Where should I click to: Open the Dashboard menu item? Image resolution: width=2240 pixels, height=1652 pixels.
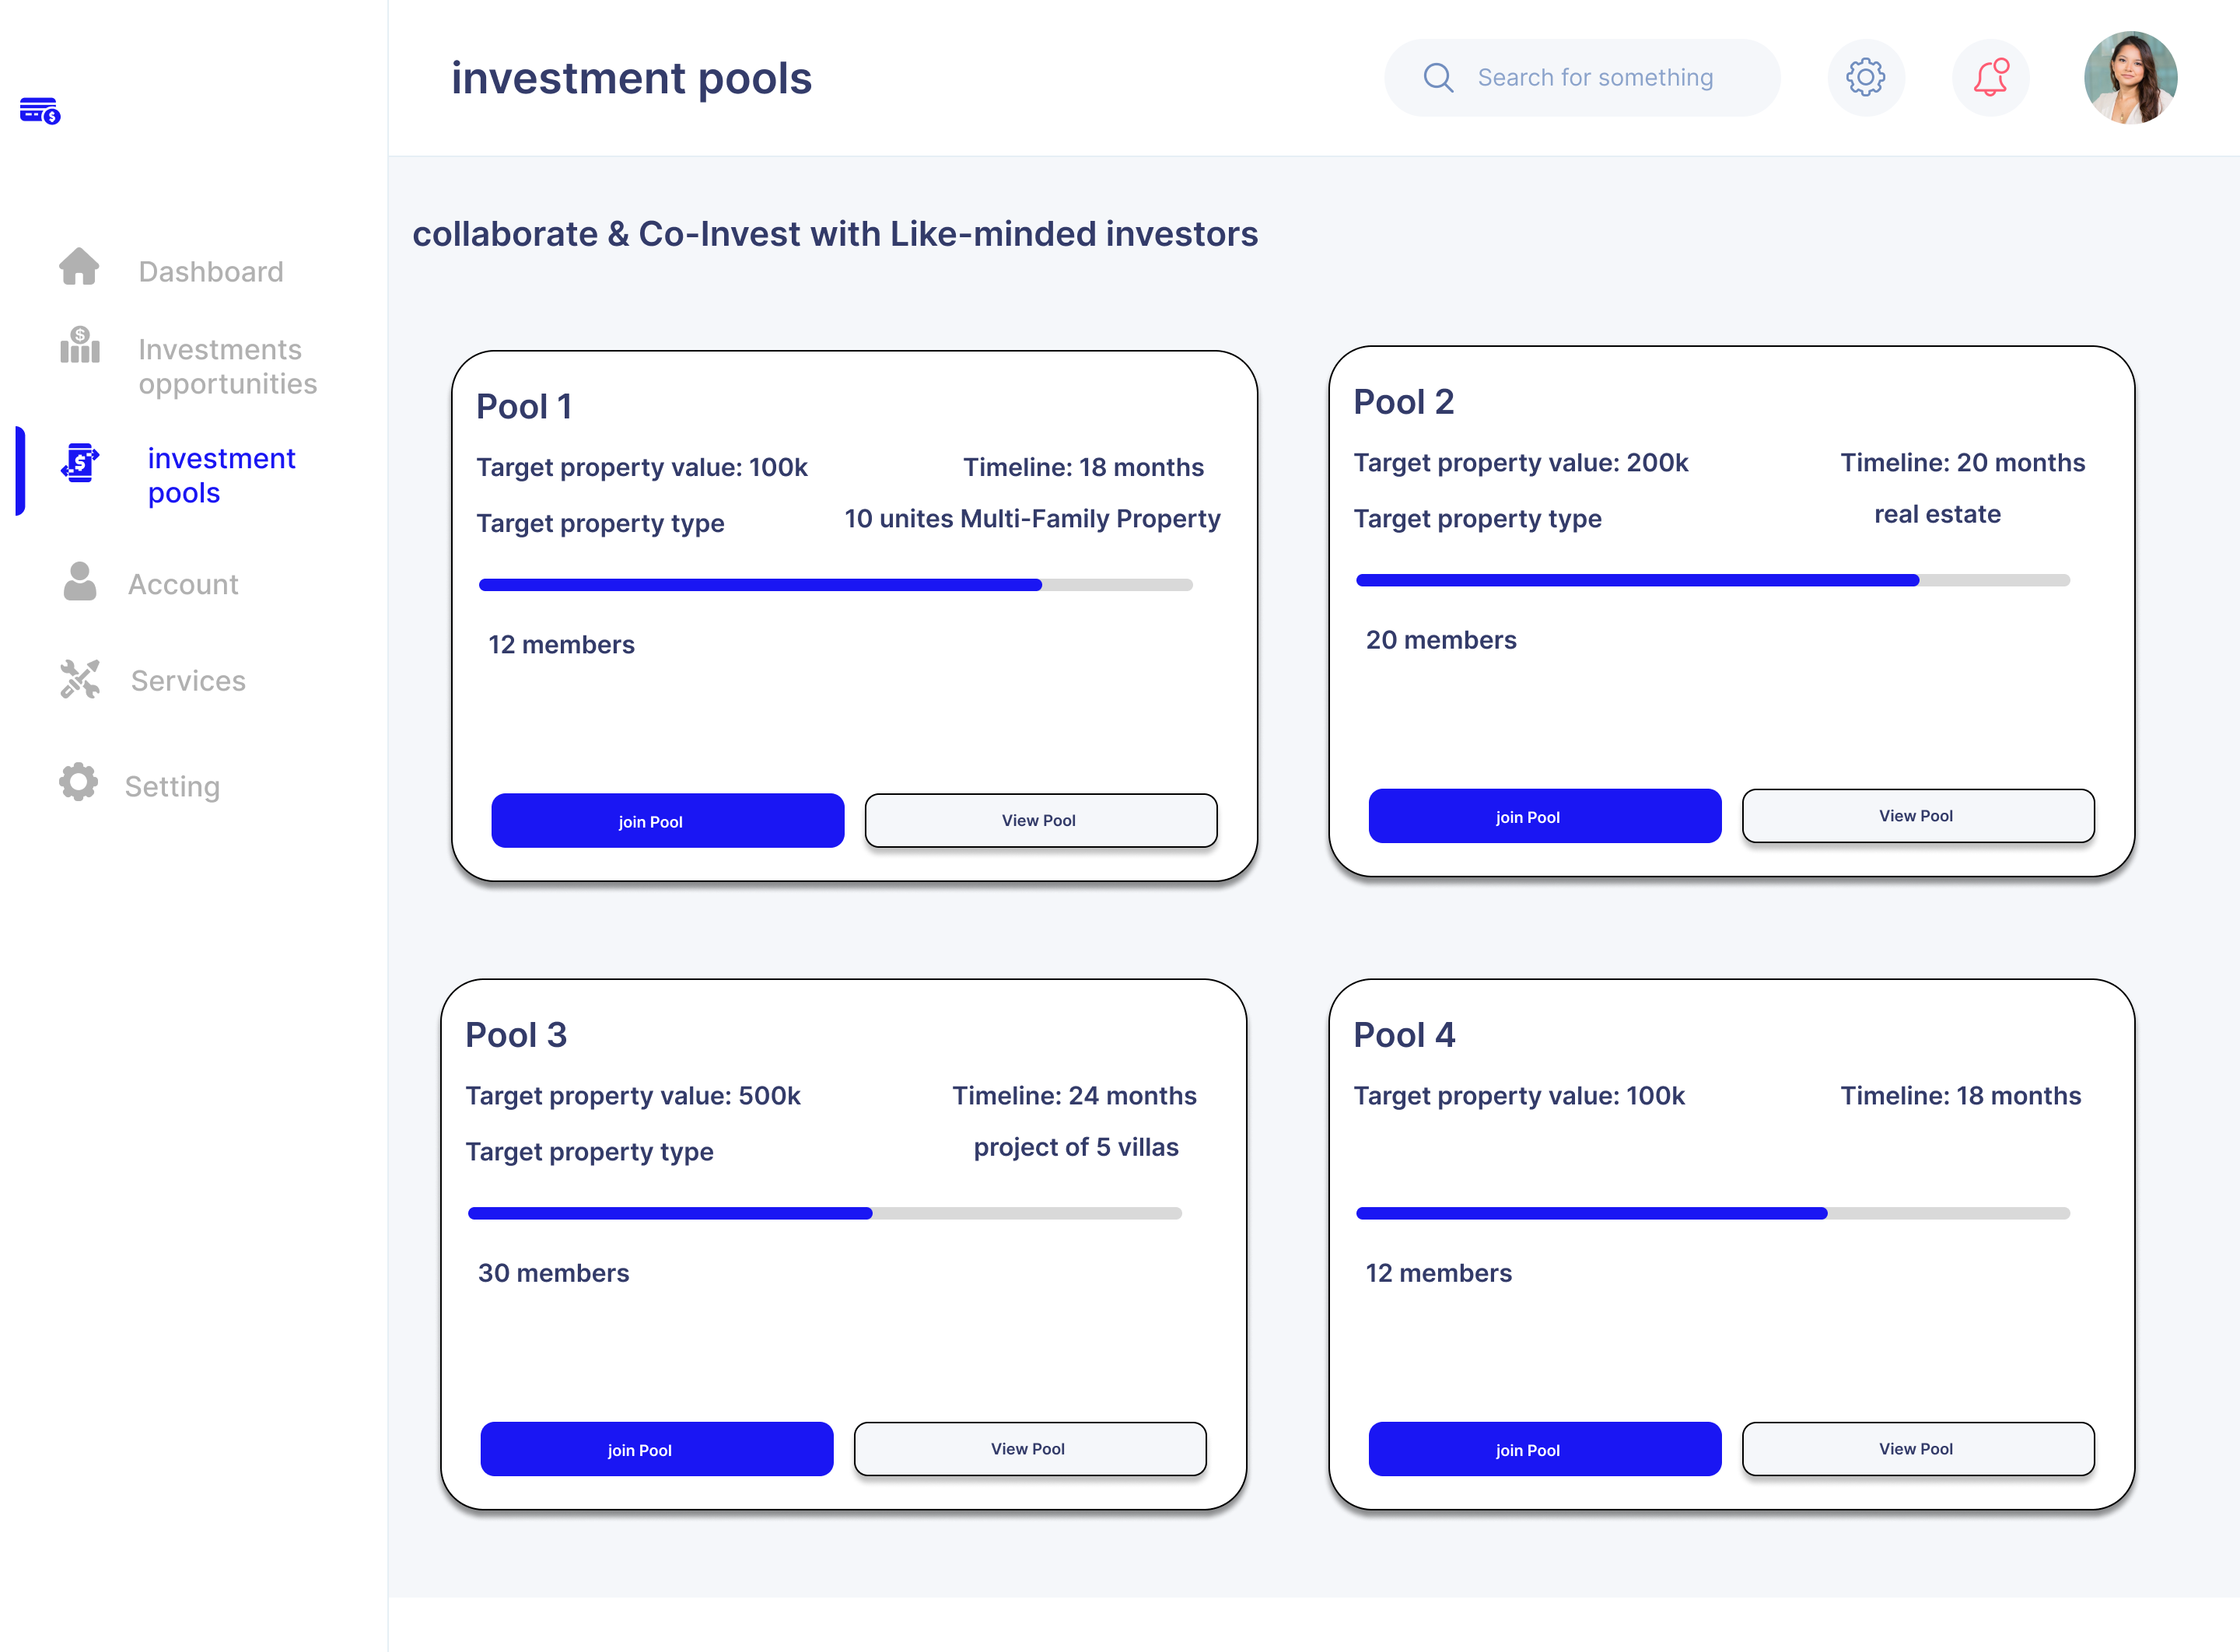coord(211,272)
